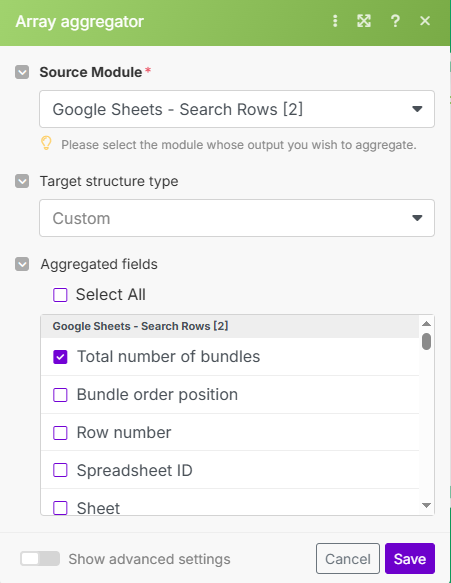Viewport: 451px width, 583px height.
Task: Click the lightbulb hint icon
Action: point(46,143)
